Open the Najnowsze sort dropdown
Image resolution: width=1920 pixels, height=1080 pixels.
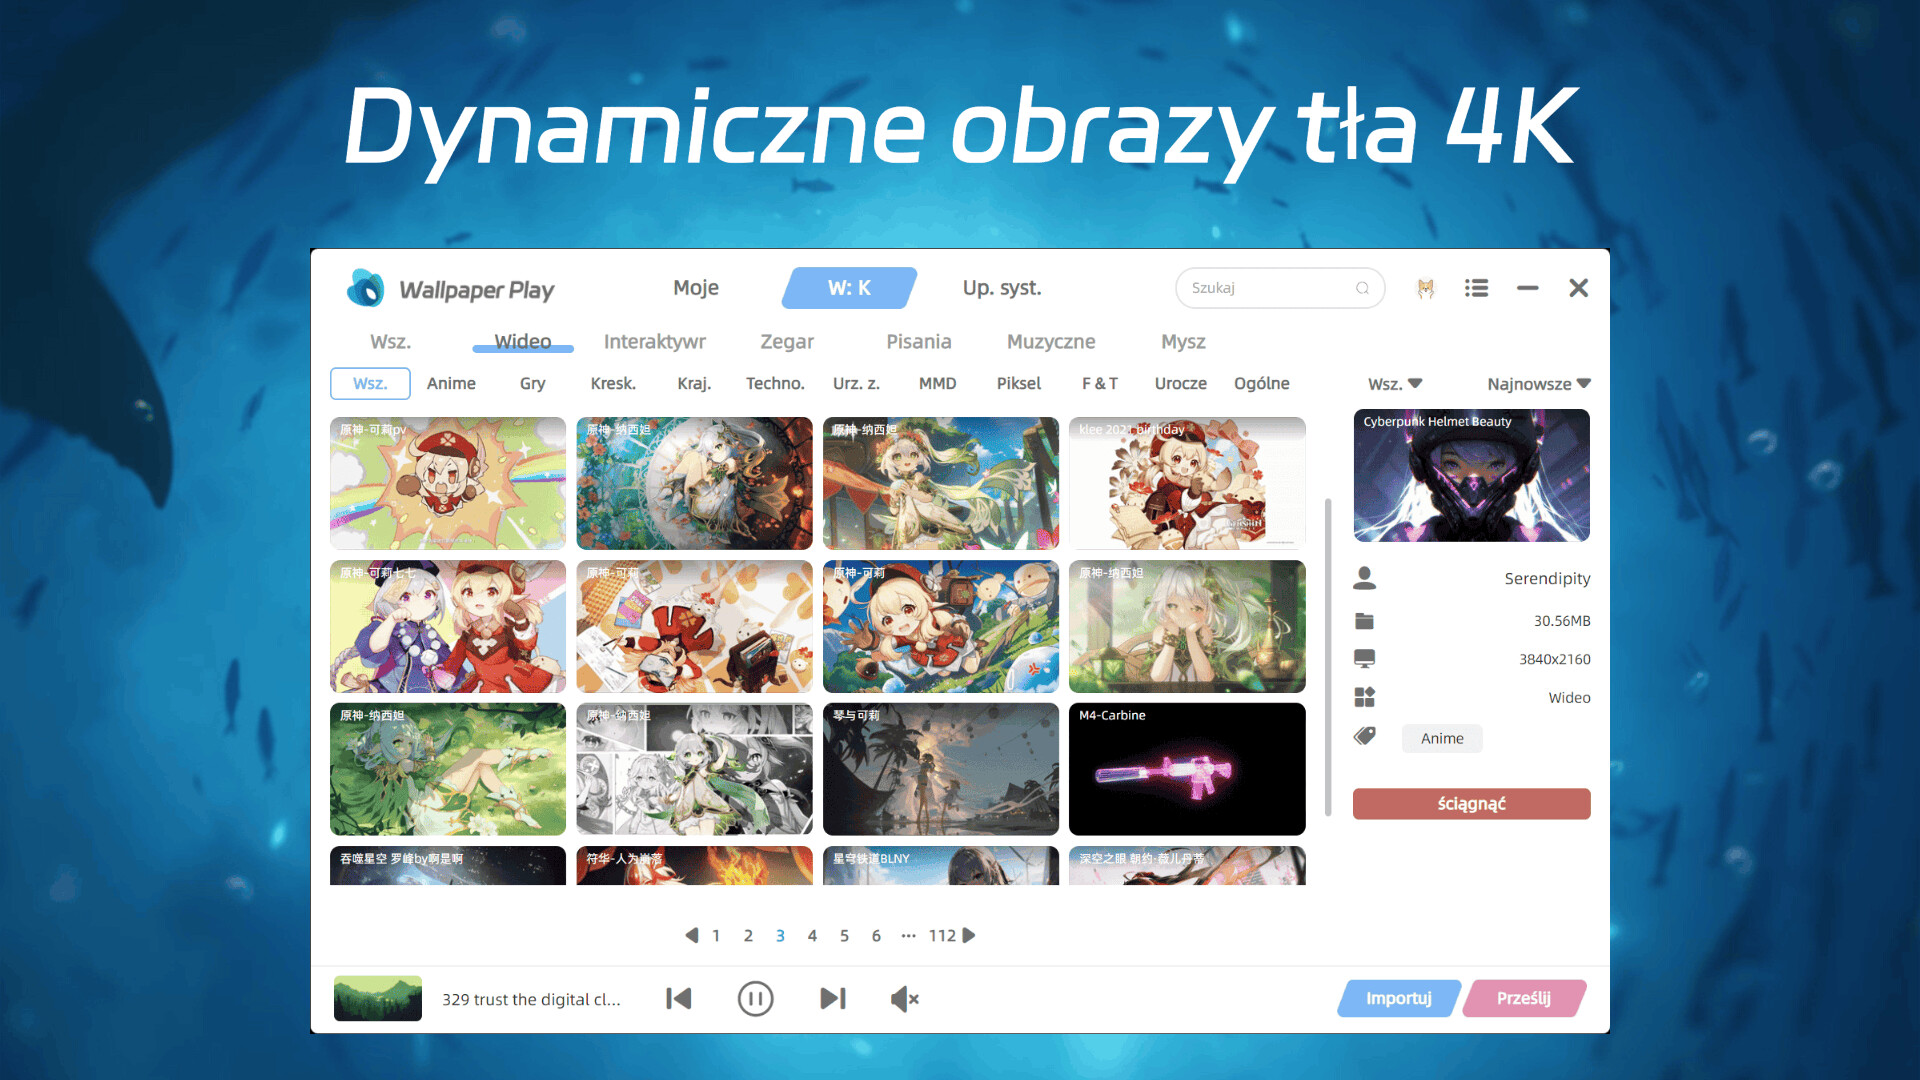click(1538, 383)
